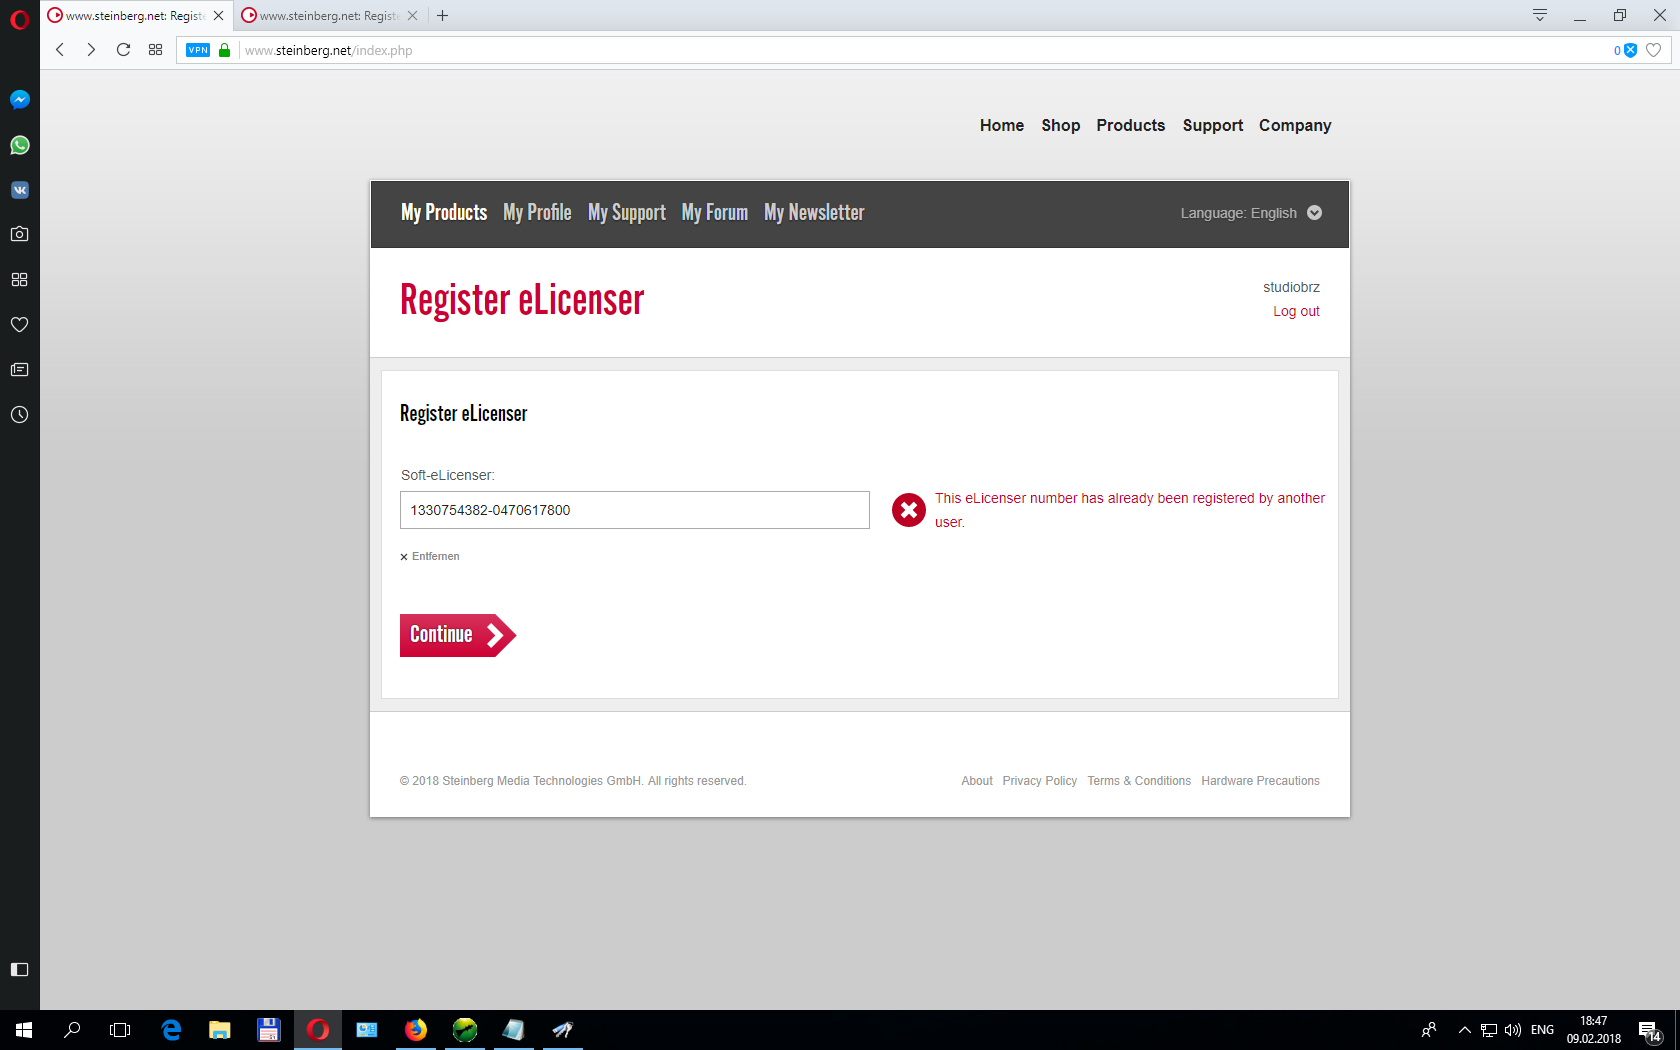This screenshot has width=1680, height=1050.
Task: Open Hardware Precautions footer link
Action: coord(1260,781)
